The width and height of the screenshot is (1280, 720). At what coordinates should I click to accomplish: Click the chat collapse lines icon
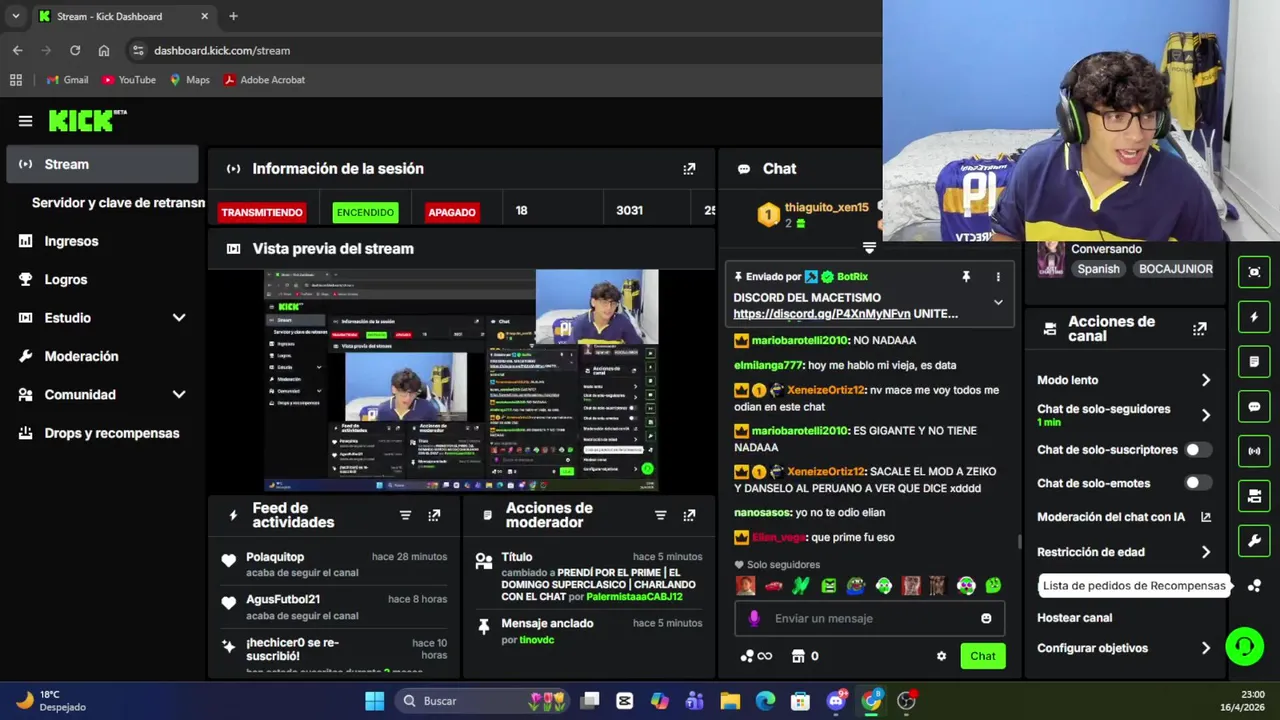pos(869,248)
